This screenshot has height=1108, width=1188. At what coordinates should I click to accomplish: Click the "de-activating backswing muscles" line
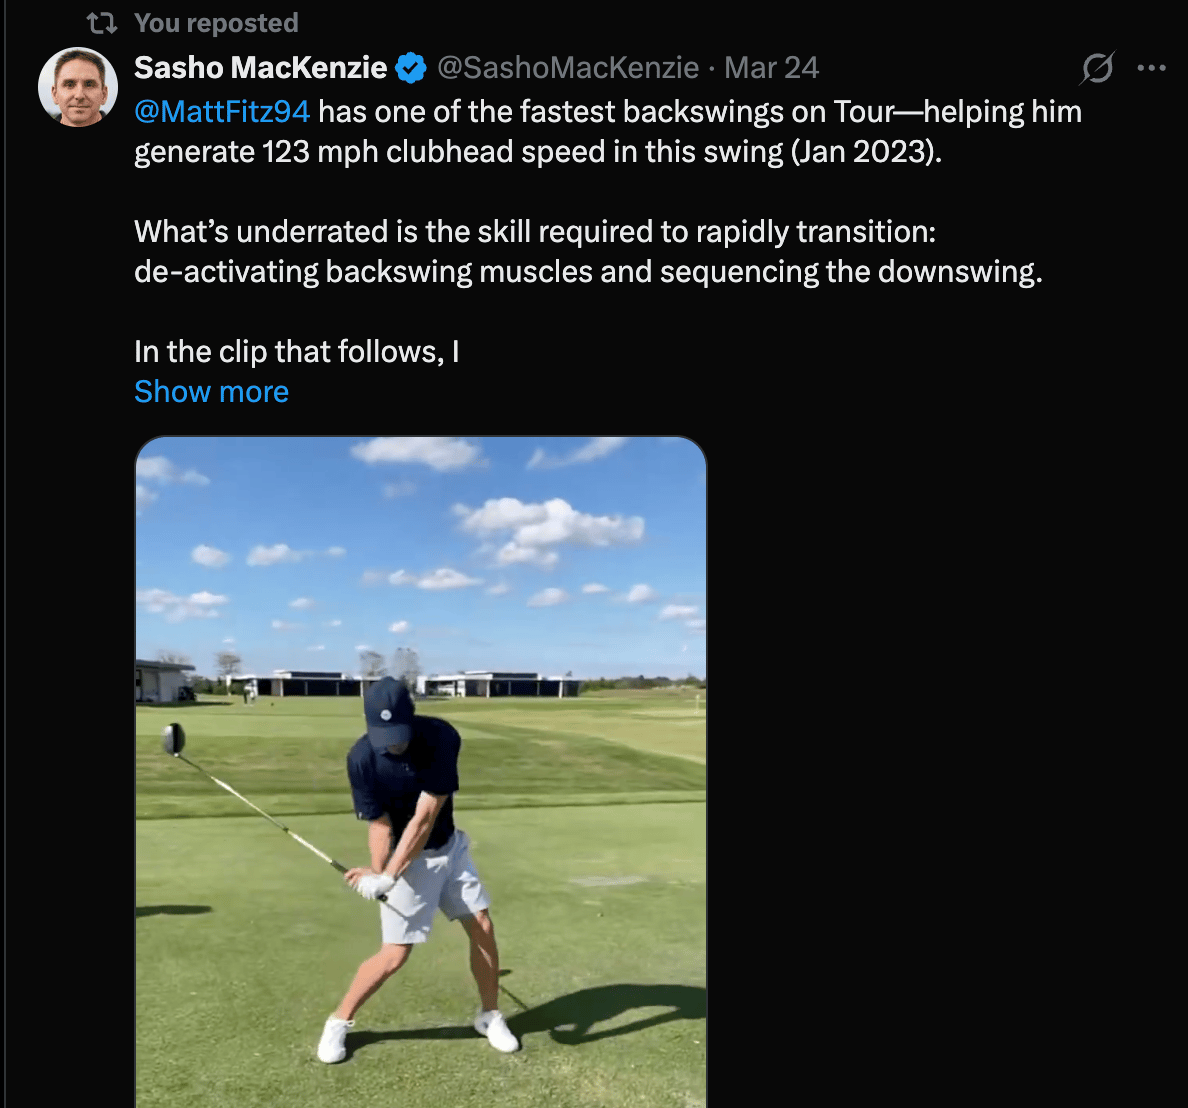(588, 272)
